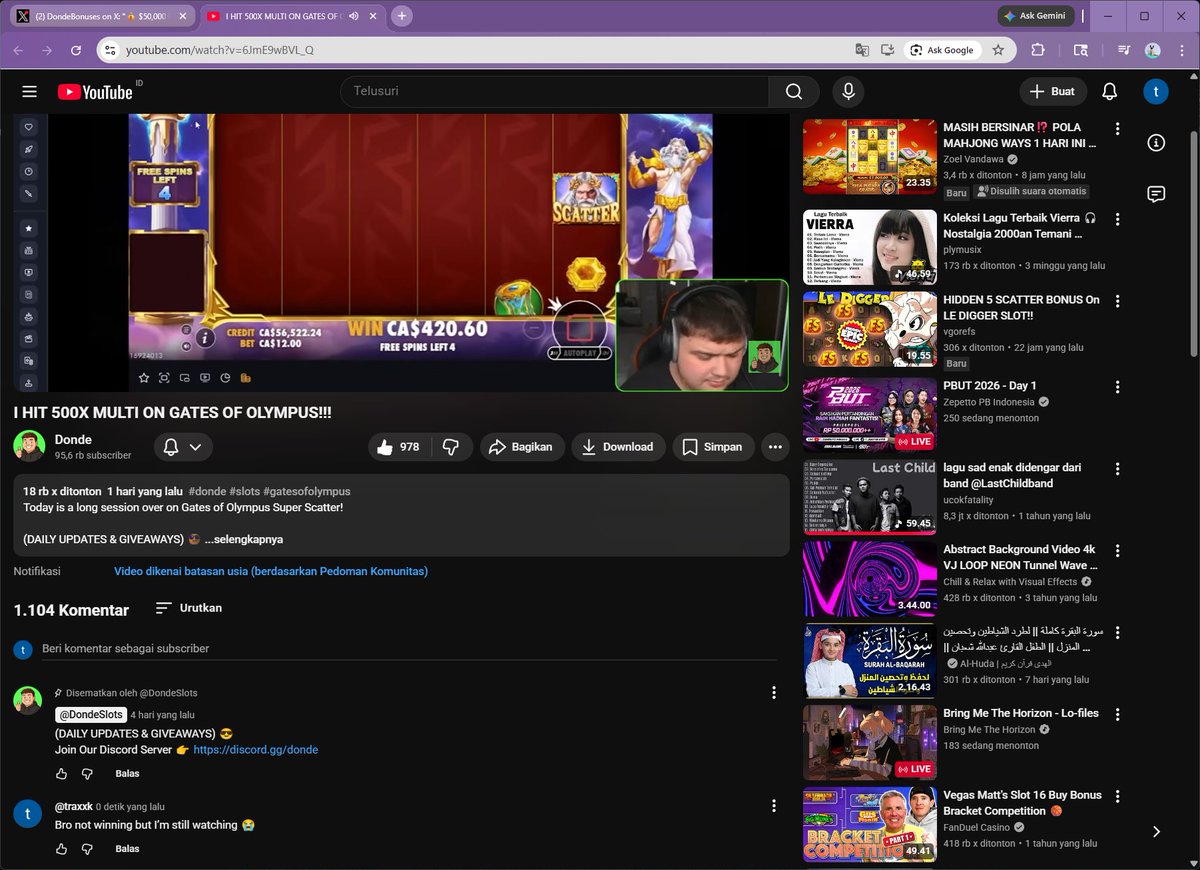Open the Urutkan sort comments menu
The height and width of the screenshot is (870, 1200).
click(189, 608)
